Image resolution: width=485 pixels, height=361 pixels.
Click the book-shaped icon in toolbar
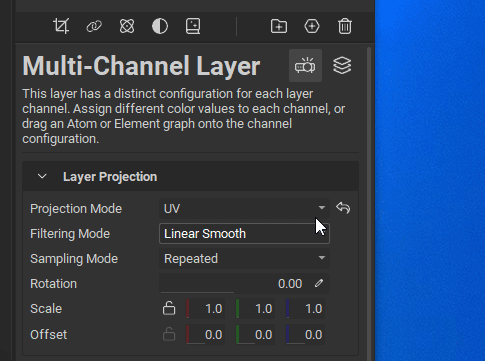[193, 26]
